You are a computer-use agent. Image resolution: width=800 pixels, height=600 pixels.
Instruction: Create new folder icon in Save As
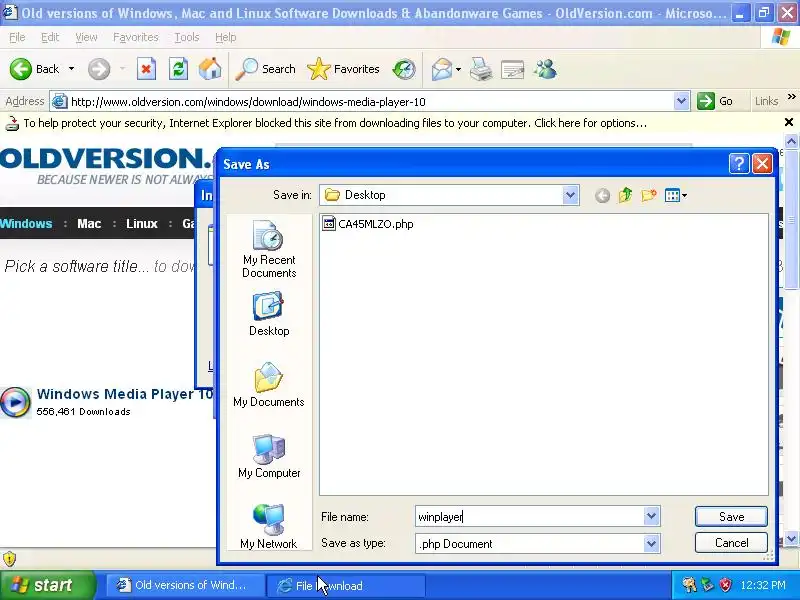tap(648, 195)
